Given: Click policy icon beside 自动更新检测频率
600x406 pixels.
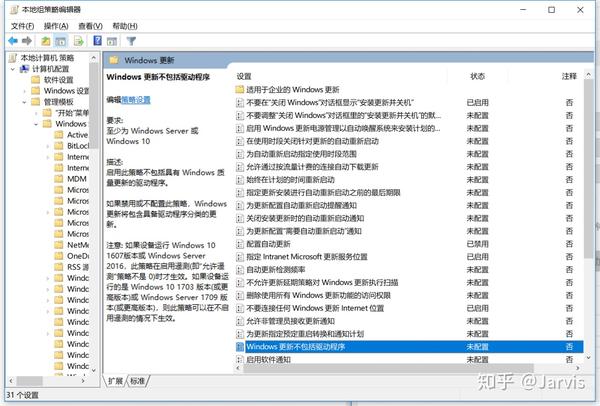Looking at the screenshot, I should pos(240,270).
